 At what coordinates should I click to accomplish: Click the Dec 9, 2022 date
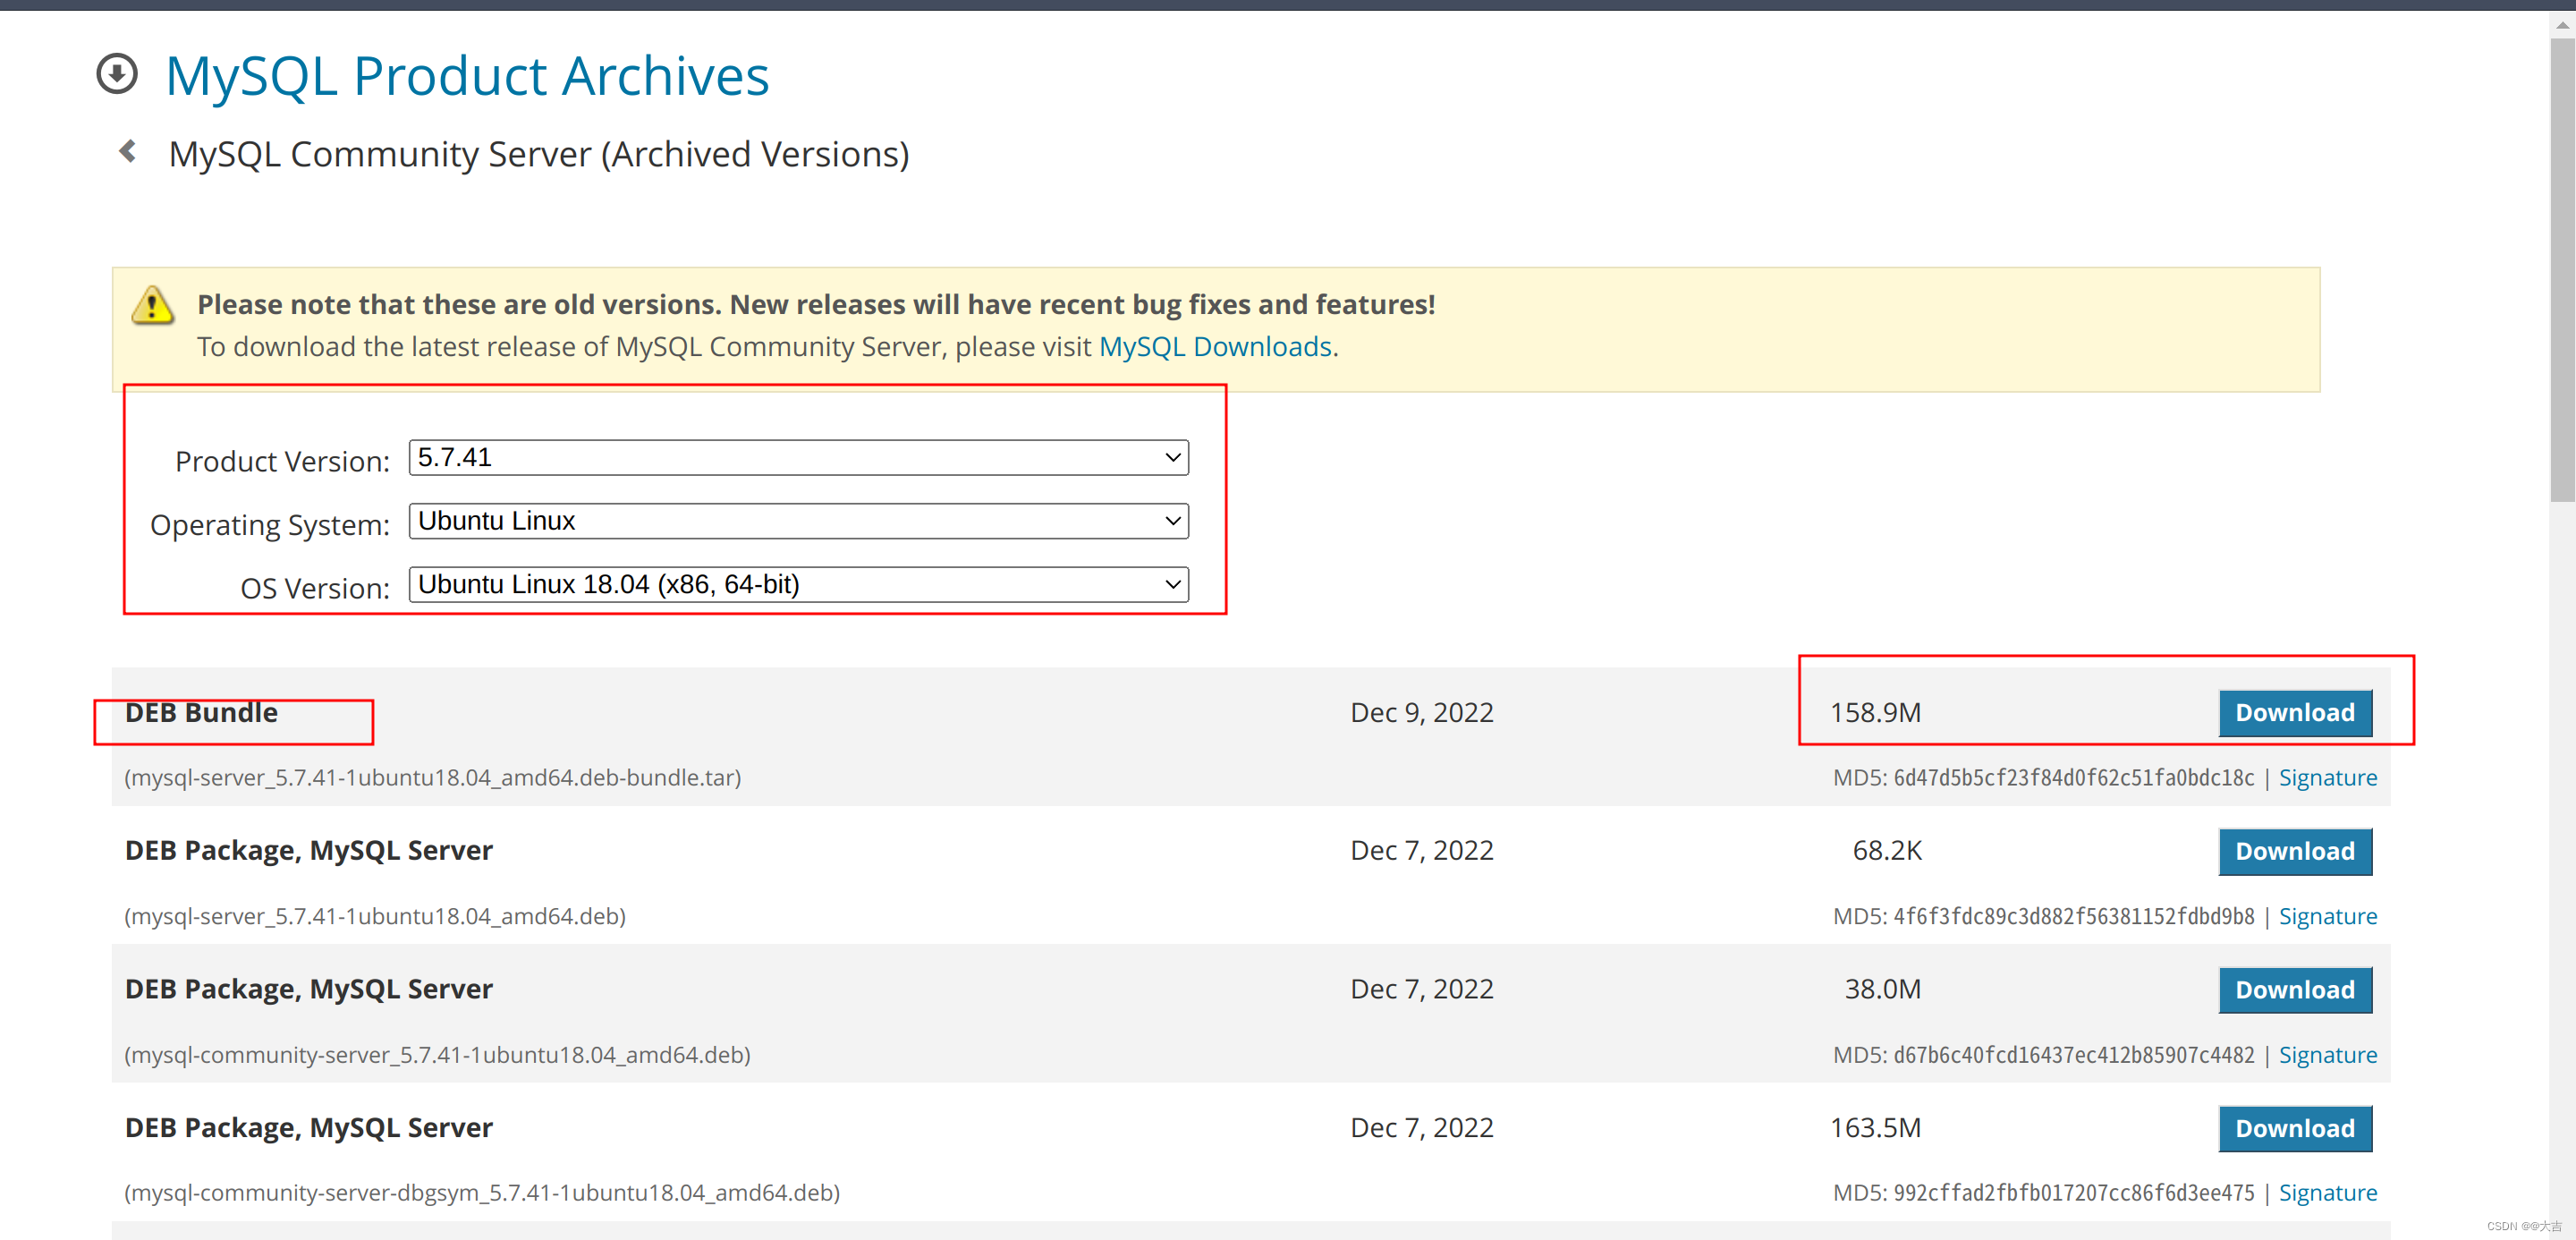pos(1421,713)
